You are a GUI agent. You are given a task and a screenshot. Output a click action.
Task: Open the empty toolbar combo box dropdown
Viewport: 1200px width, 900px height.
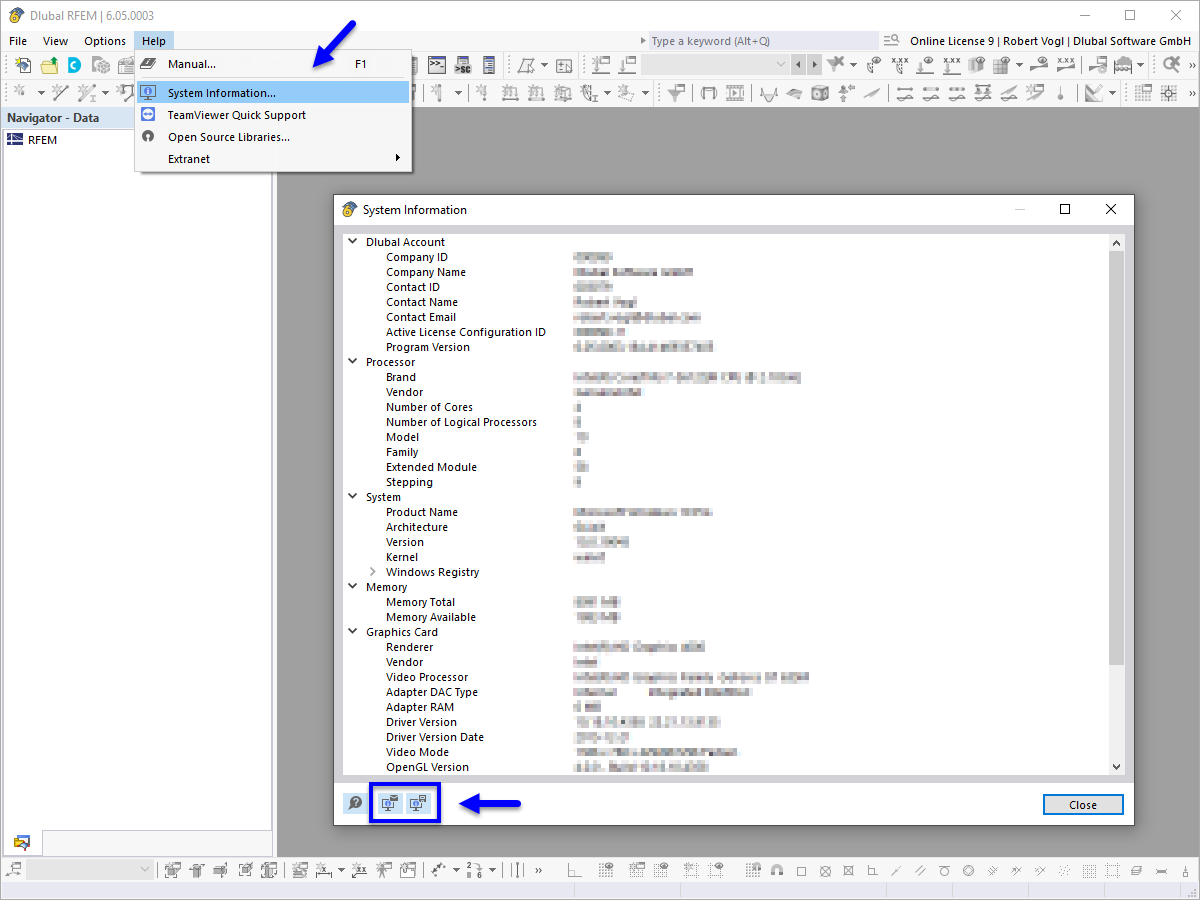(781, 65)
